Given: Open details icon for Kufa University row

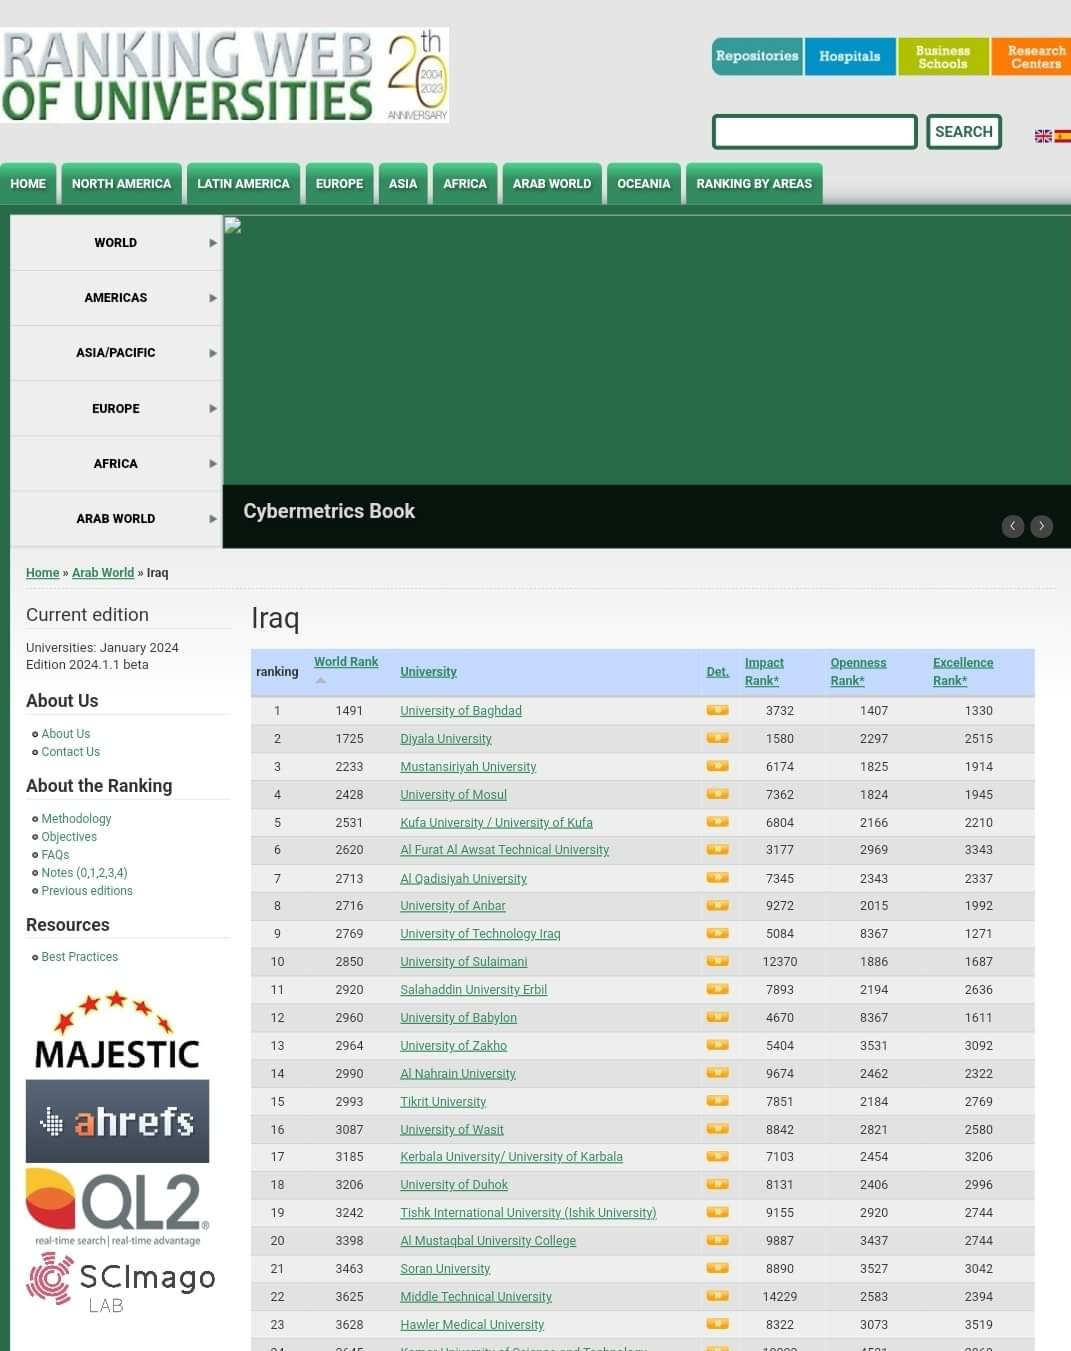Looking at the screenshot, I should 717,822.
